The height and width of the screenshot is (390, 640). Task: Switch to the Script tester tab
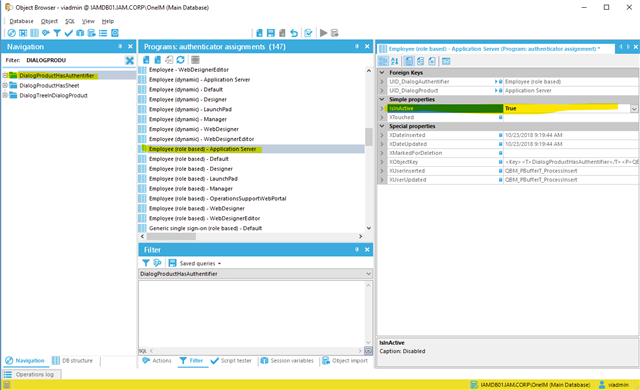(231, 361)
